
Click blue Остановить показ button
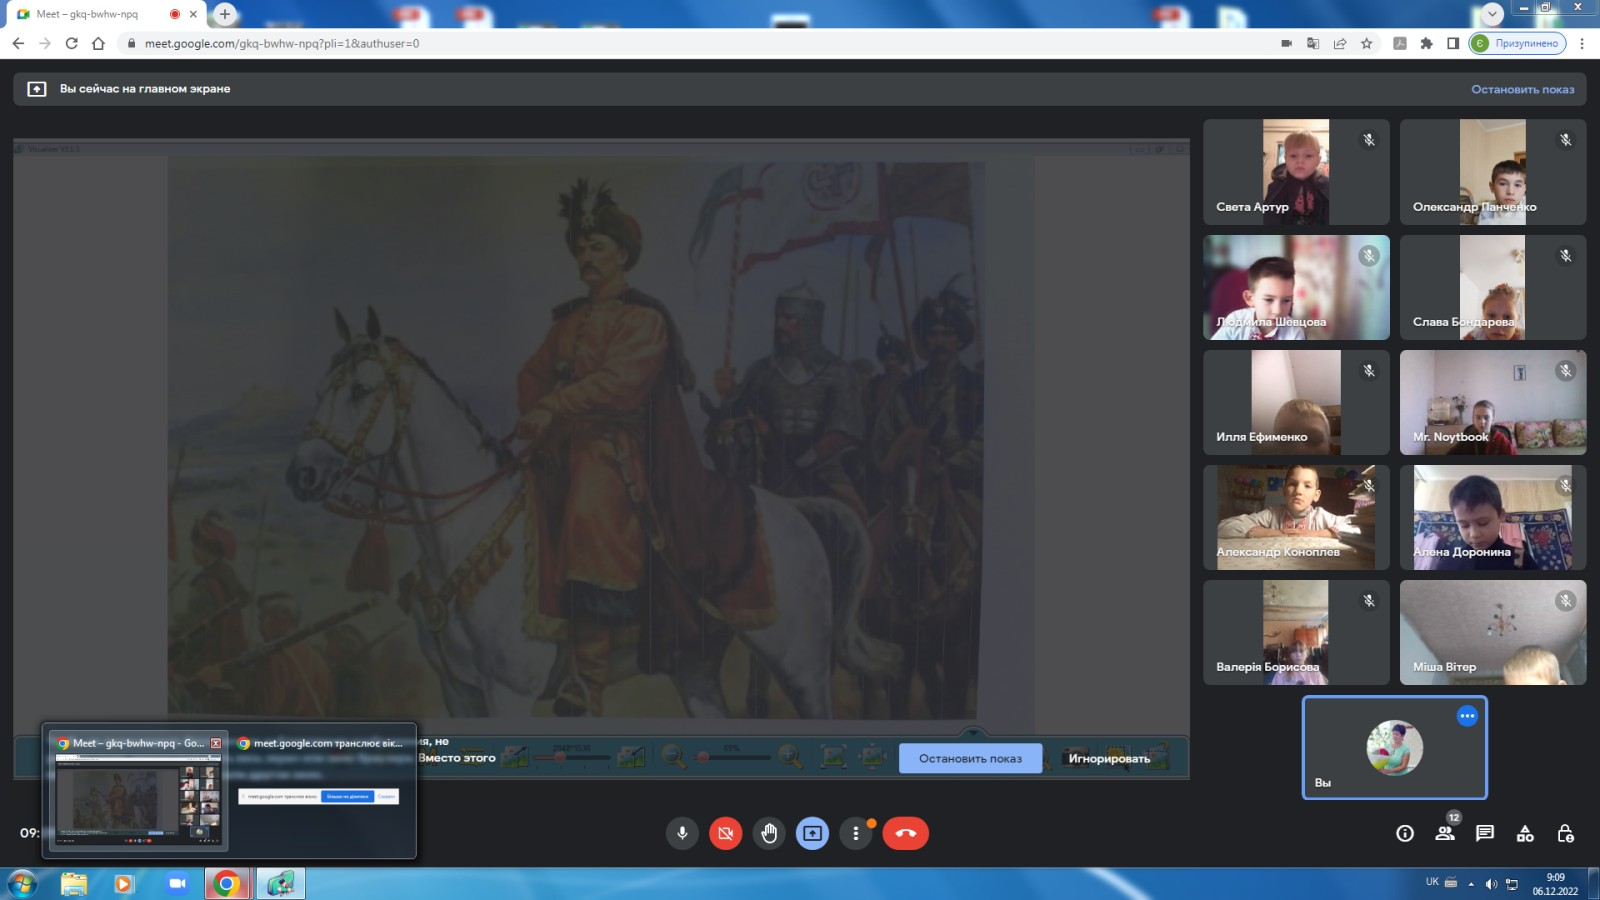(x=970, y=758)
